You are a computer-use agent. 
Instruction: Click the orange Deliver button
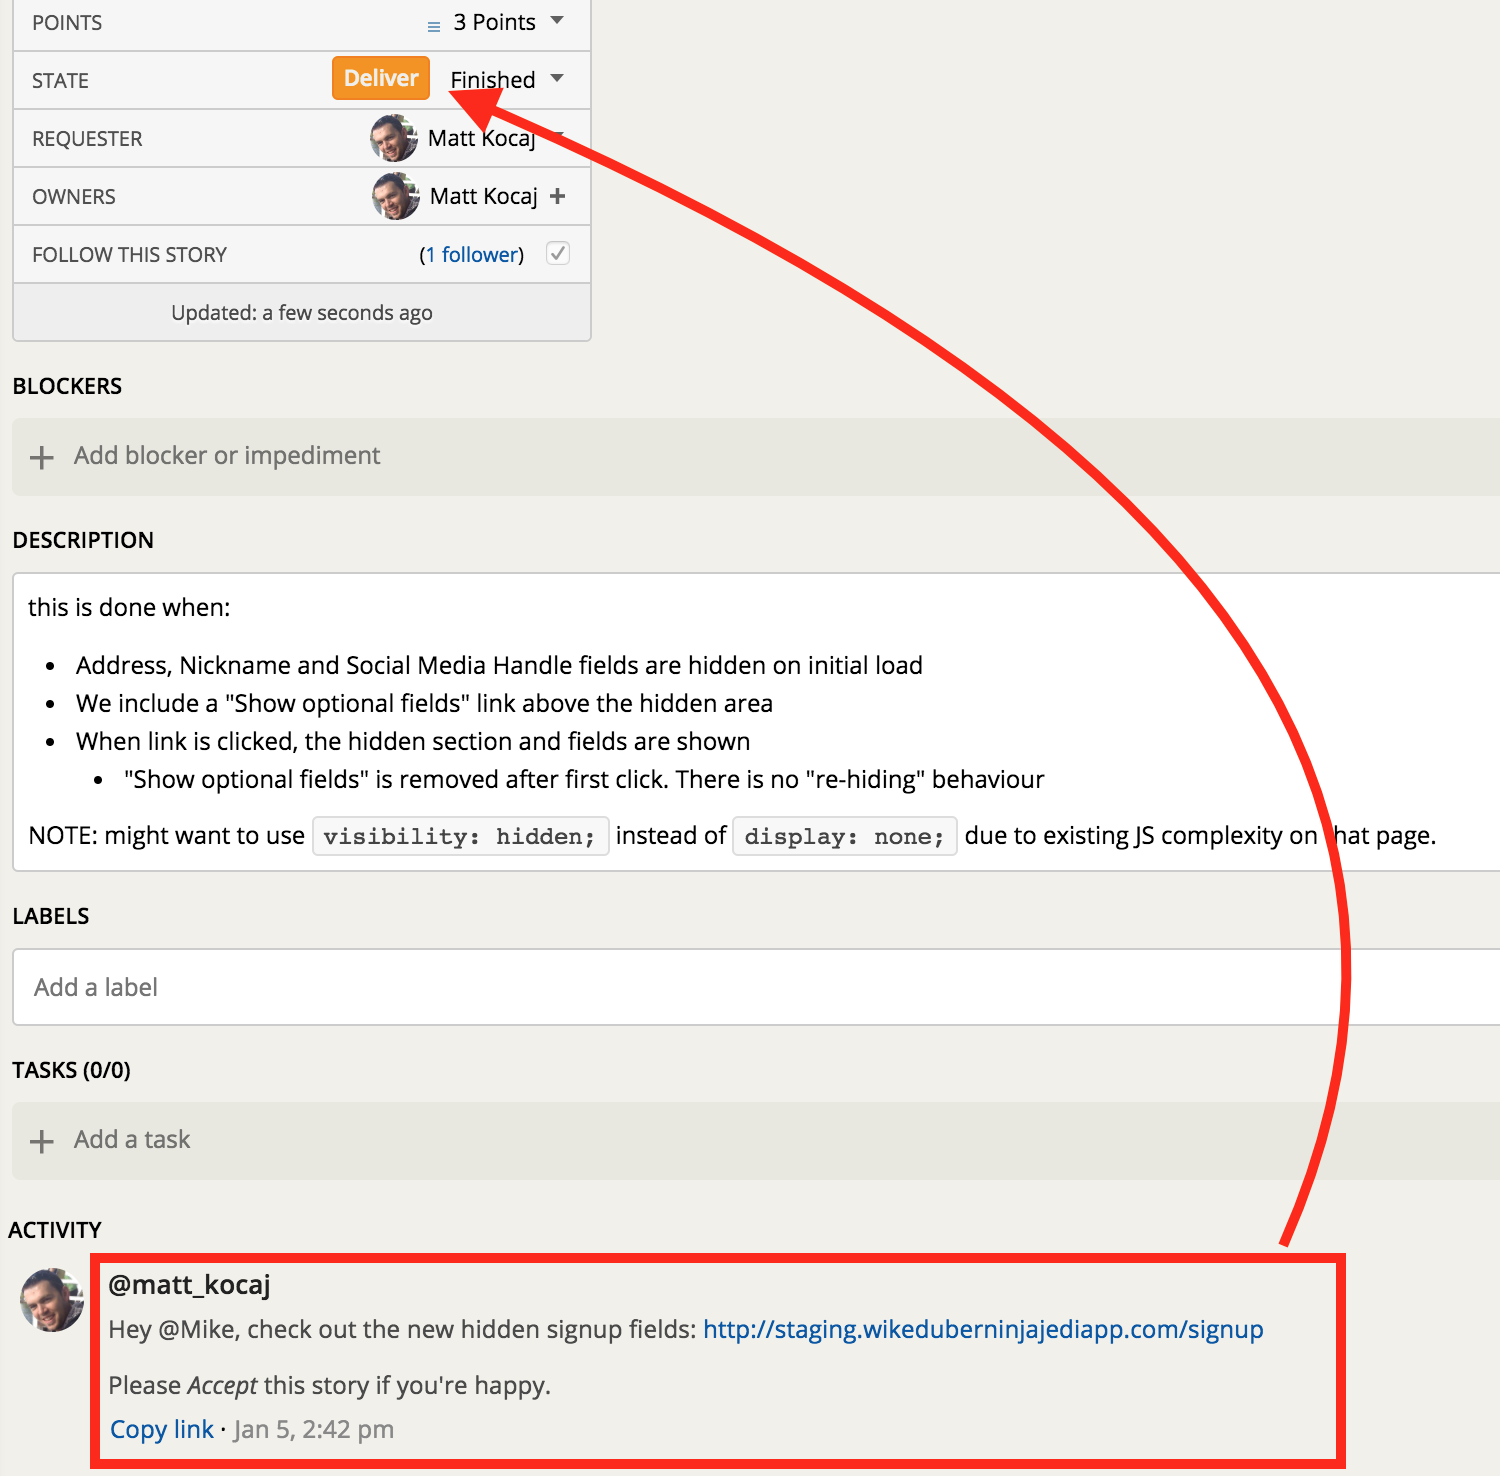tap(381, 79)
